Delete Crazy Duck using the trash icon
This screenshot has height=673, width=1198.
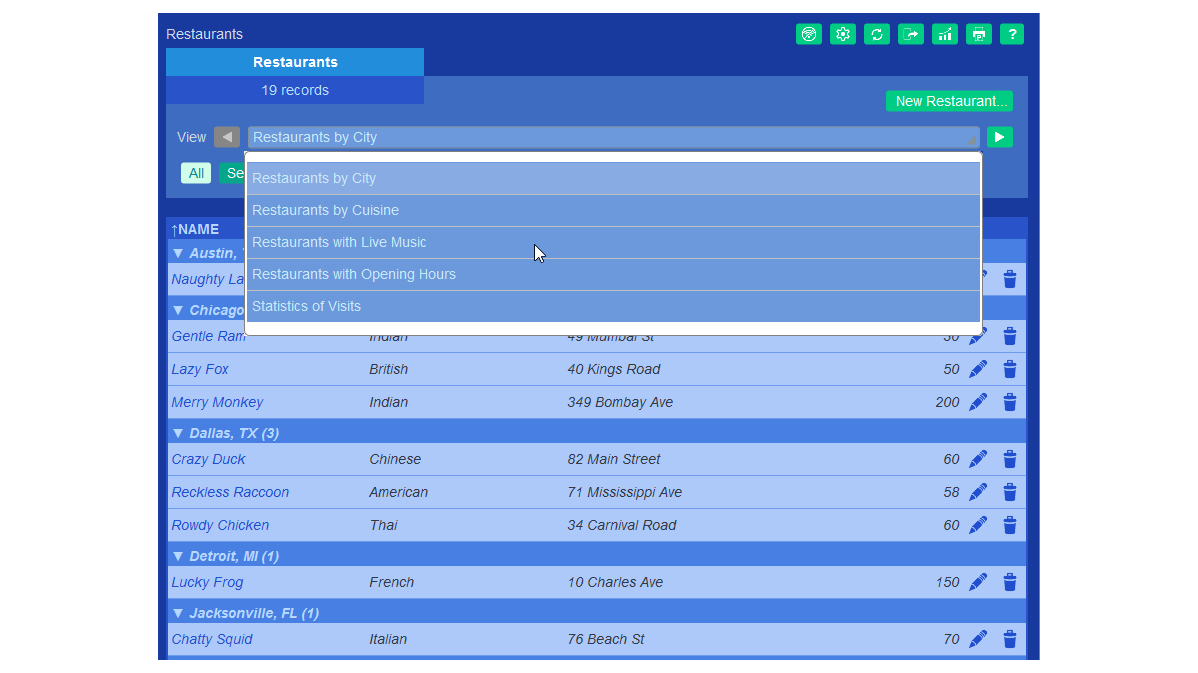pos(1009,459)
